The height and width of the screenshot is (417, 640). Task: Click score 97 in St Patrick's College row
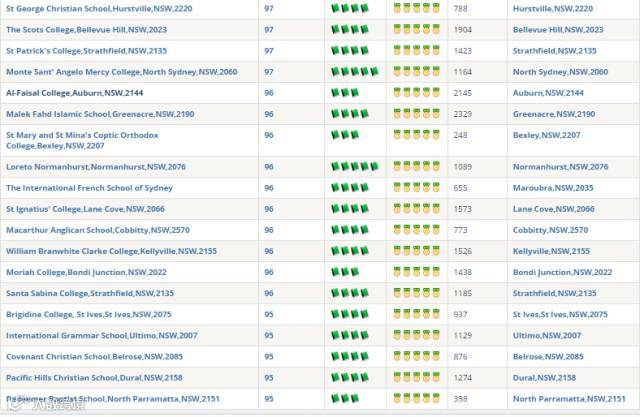(269, 51)
